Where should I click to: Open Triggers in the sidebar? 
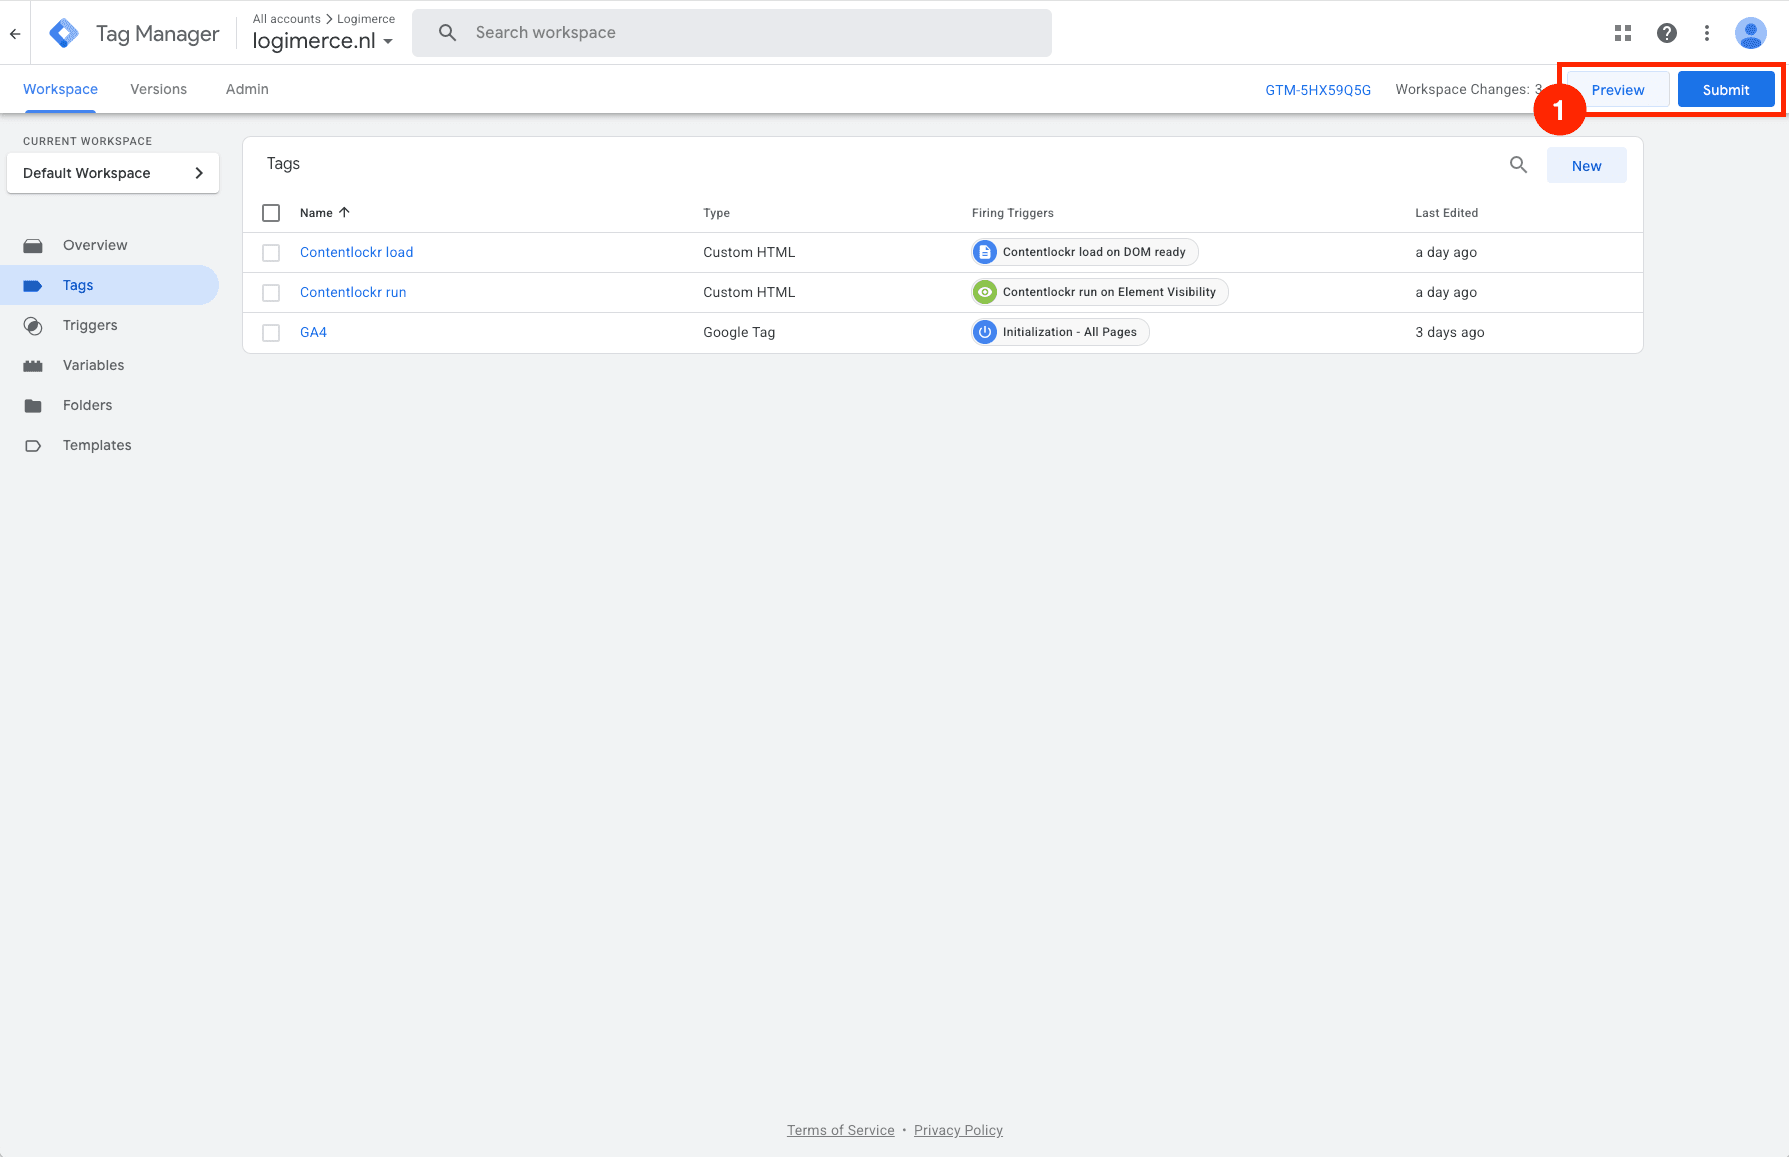pos(90,325)
